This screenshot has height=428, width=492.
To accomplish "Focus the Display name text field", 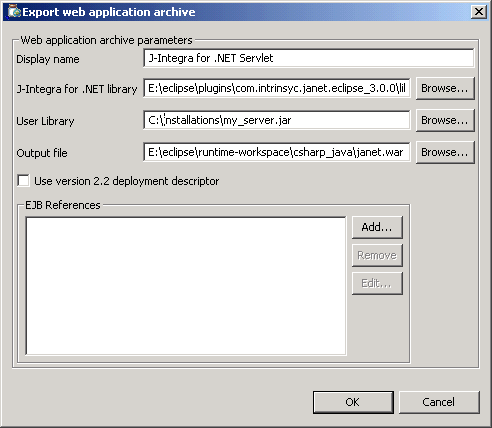I will tap(309, 58).
